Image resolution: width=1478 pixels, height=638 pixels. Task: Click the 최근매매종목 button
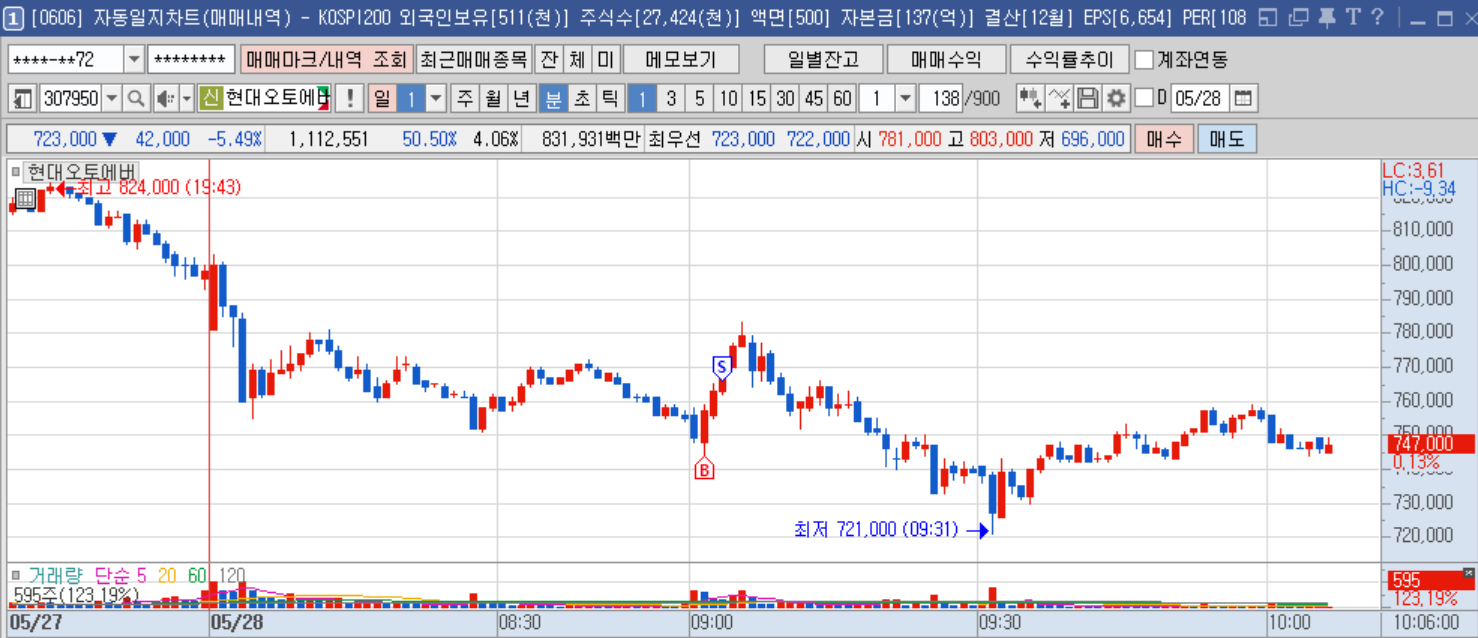(473, 60)
